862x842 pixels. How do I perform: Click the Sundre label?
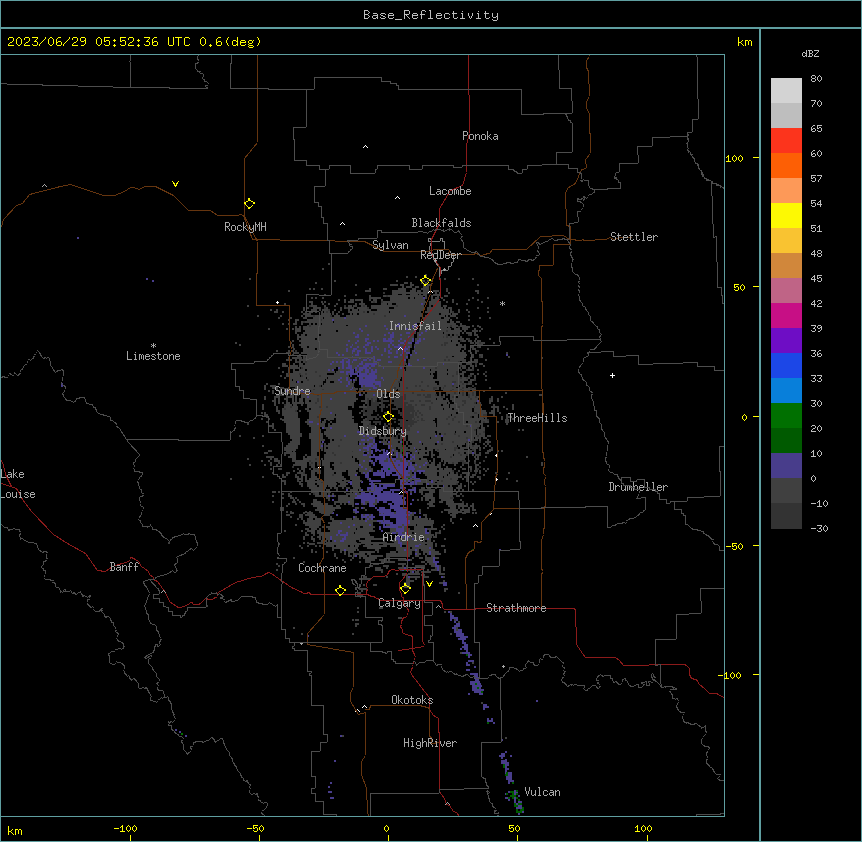tap(292, 391)
